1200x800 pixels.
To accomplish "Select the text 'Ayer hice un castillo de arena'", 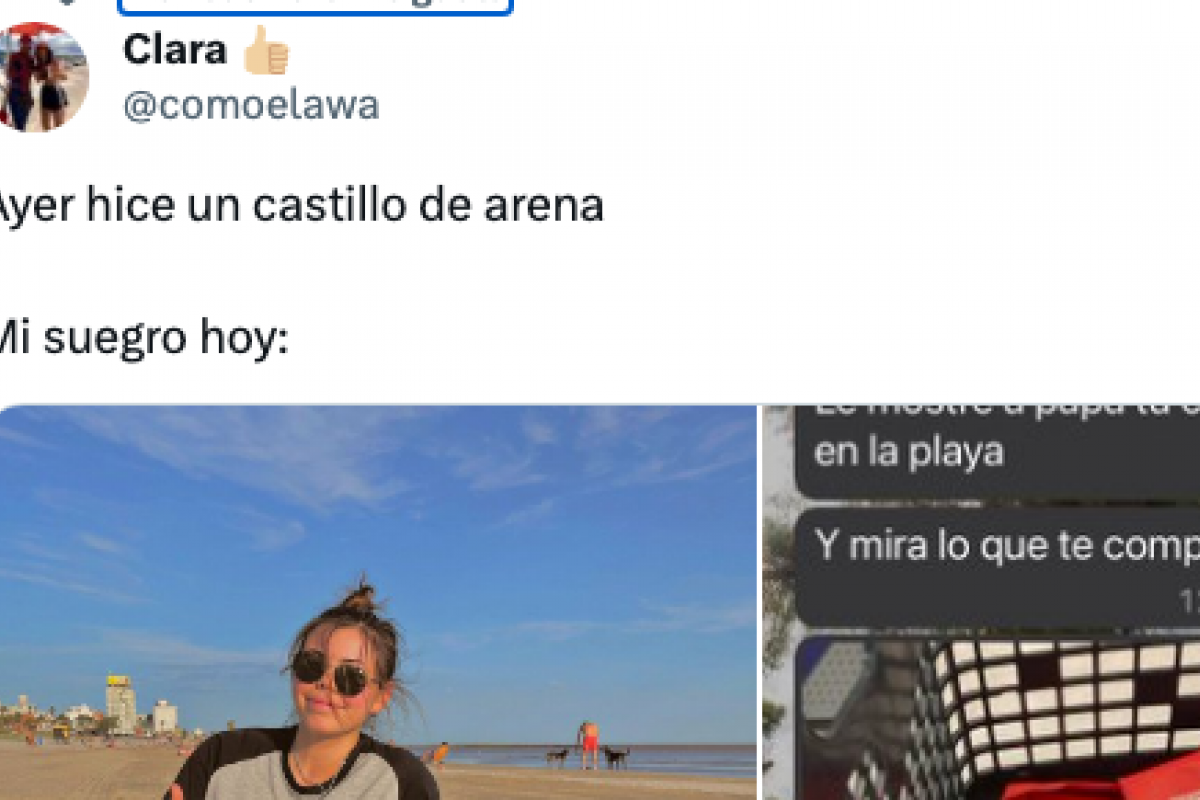I will pyautogui.click(x=300, y=206).
